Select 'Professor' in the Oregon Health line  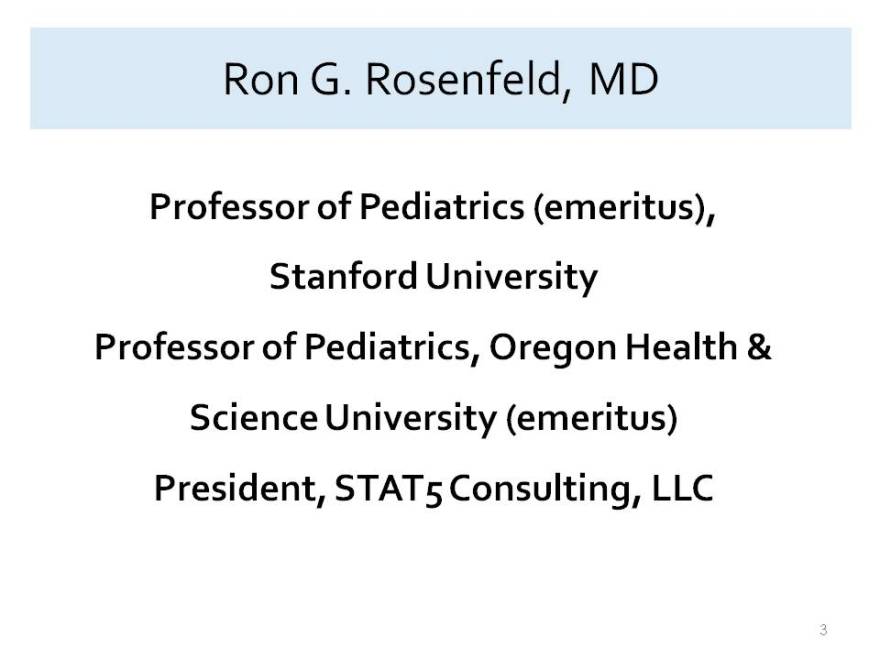[175, 347]
